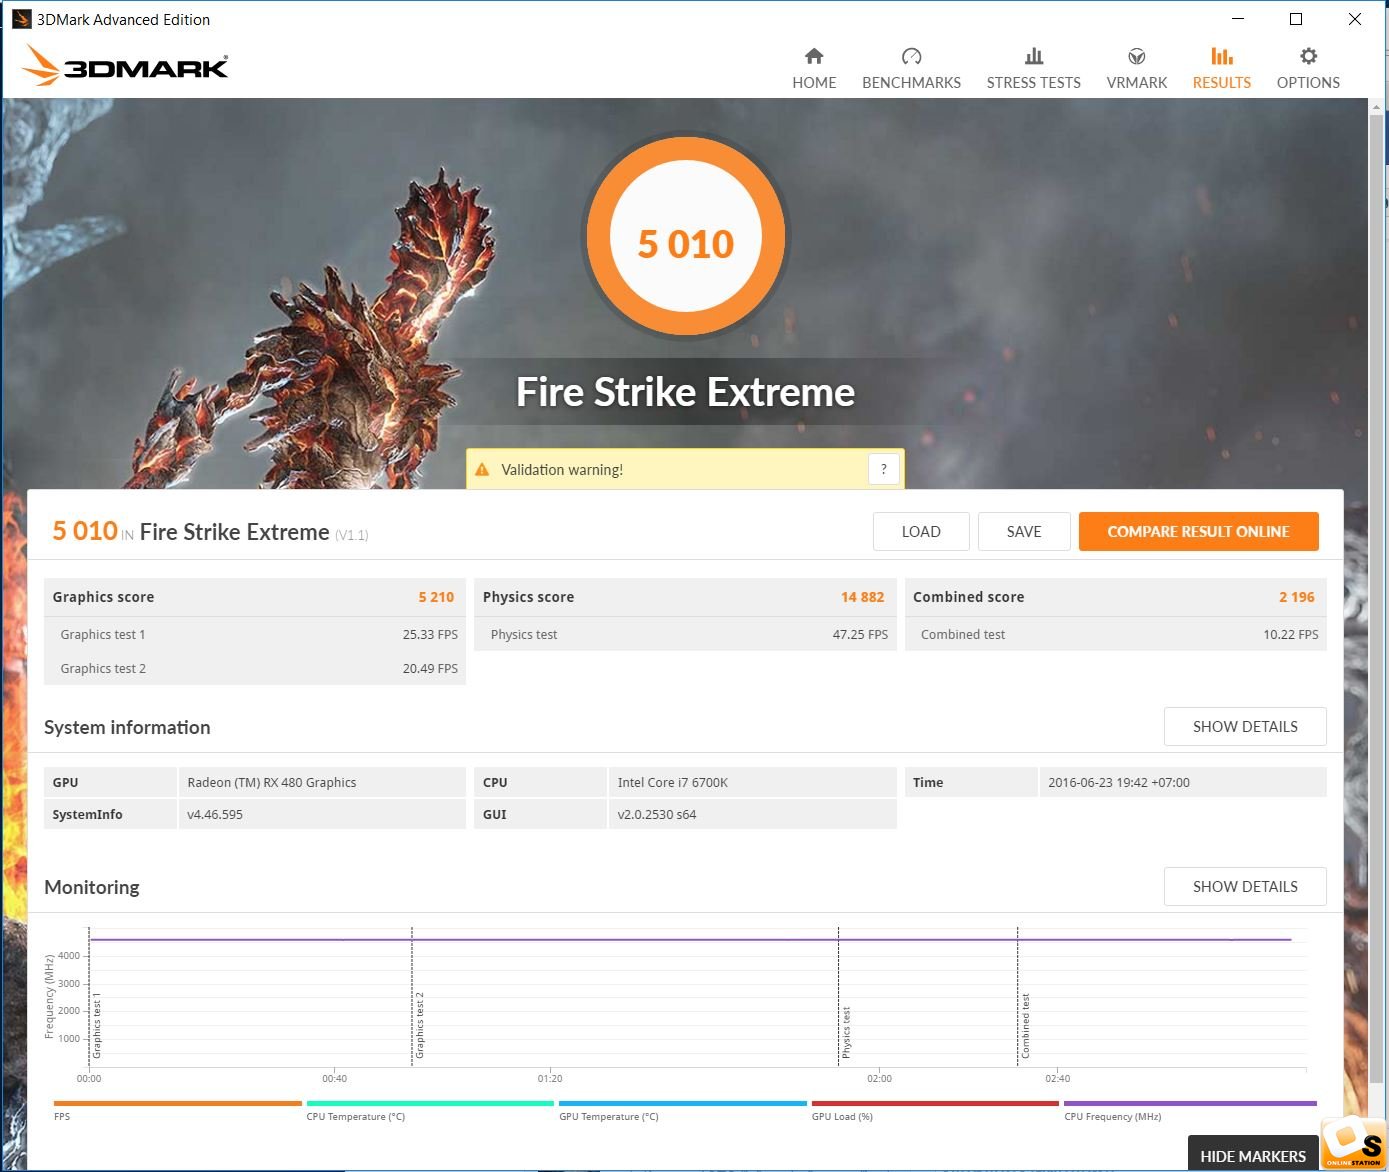Image resolution: width=1389 pixels, height=1172 pixels.
Task: Minimize the 3DMark window
Action: tap(1238, 19)
